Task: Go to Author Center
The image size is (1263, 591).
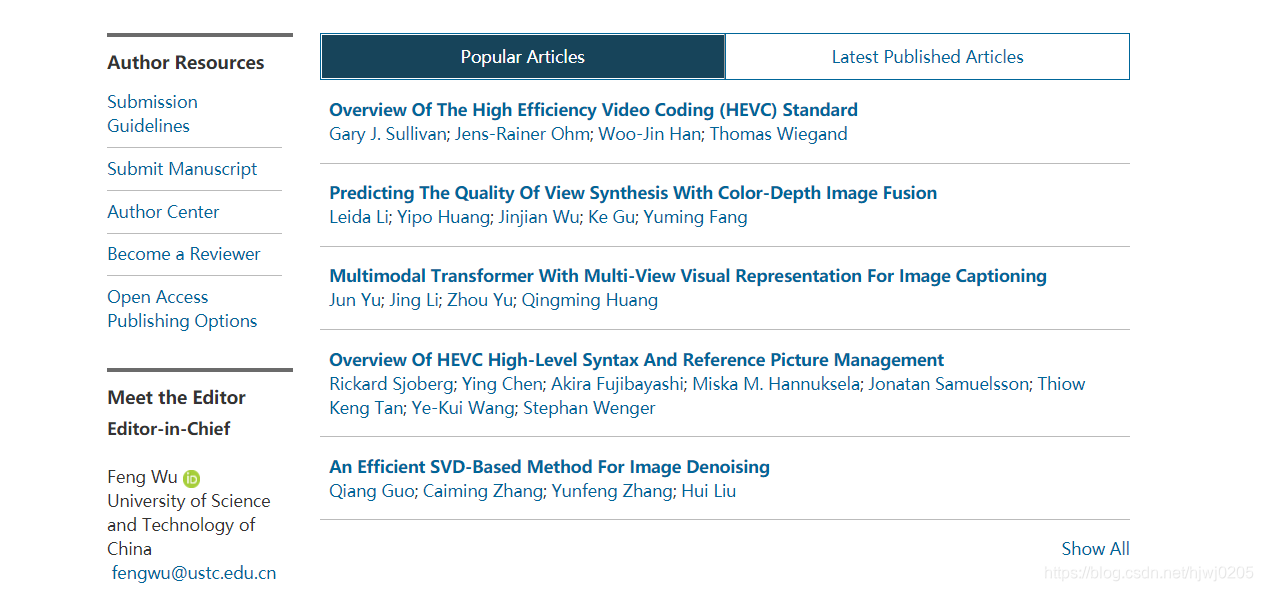Action: pos(163,212)
